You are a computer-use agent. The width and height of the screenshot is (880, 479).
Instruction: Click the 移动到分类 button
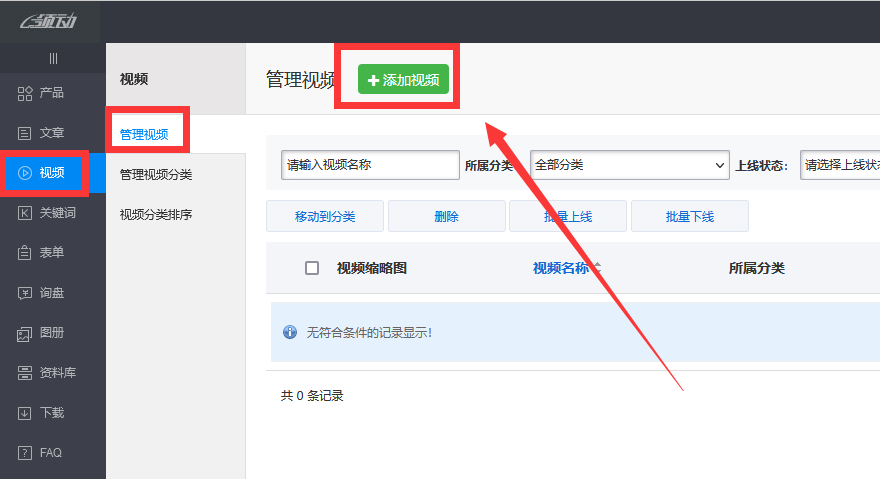(325, 216)
